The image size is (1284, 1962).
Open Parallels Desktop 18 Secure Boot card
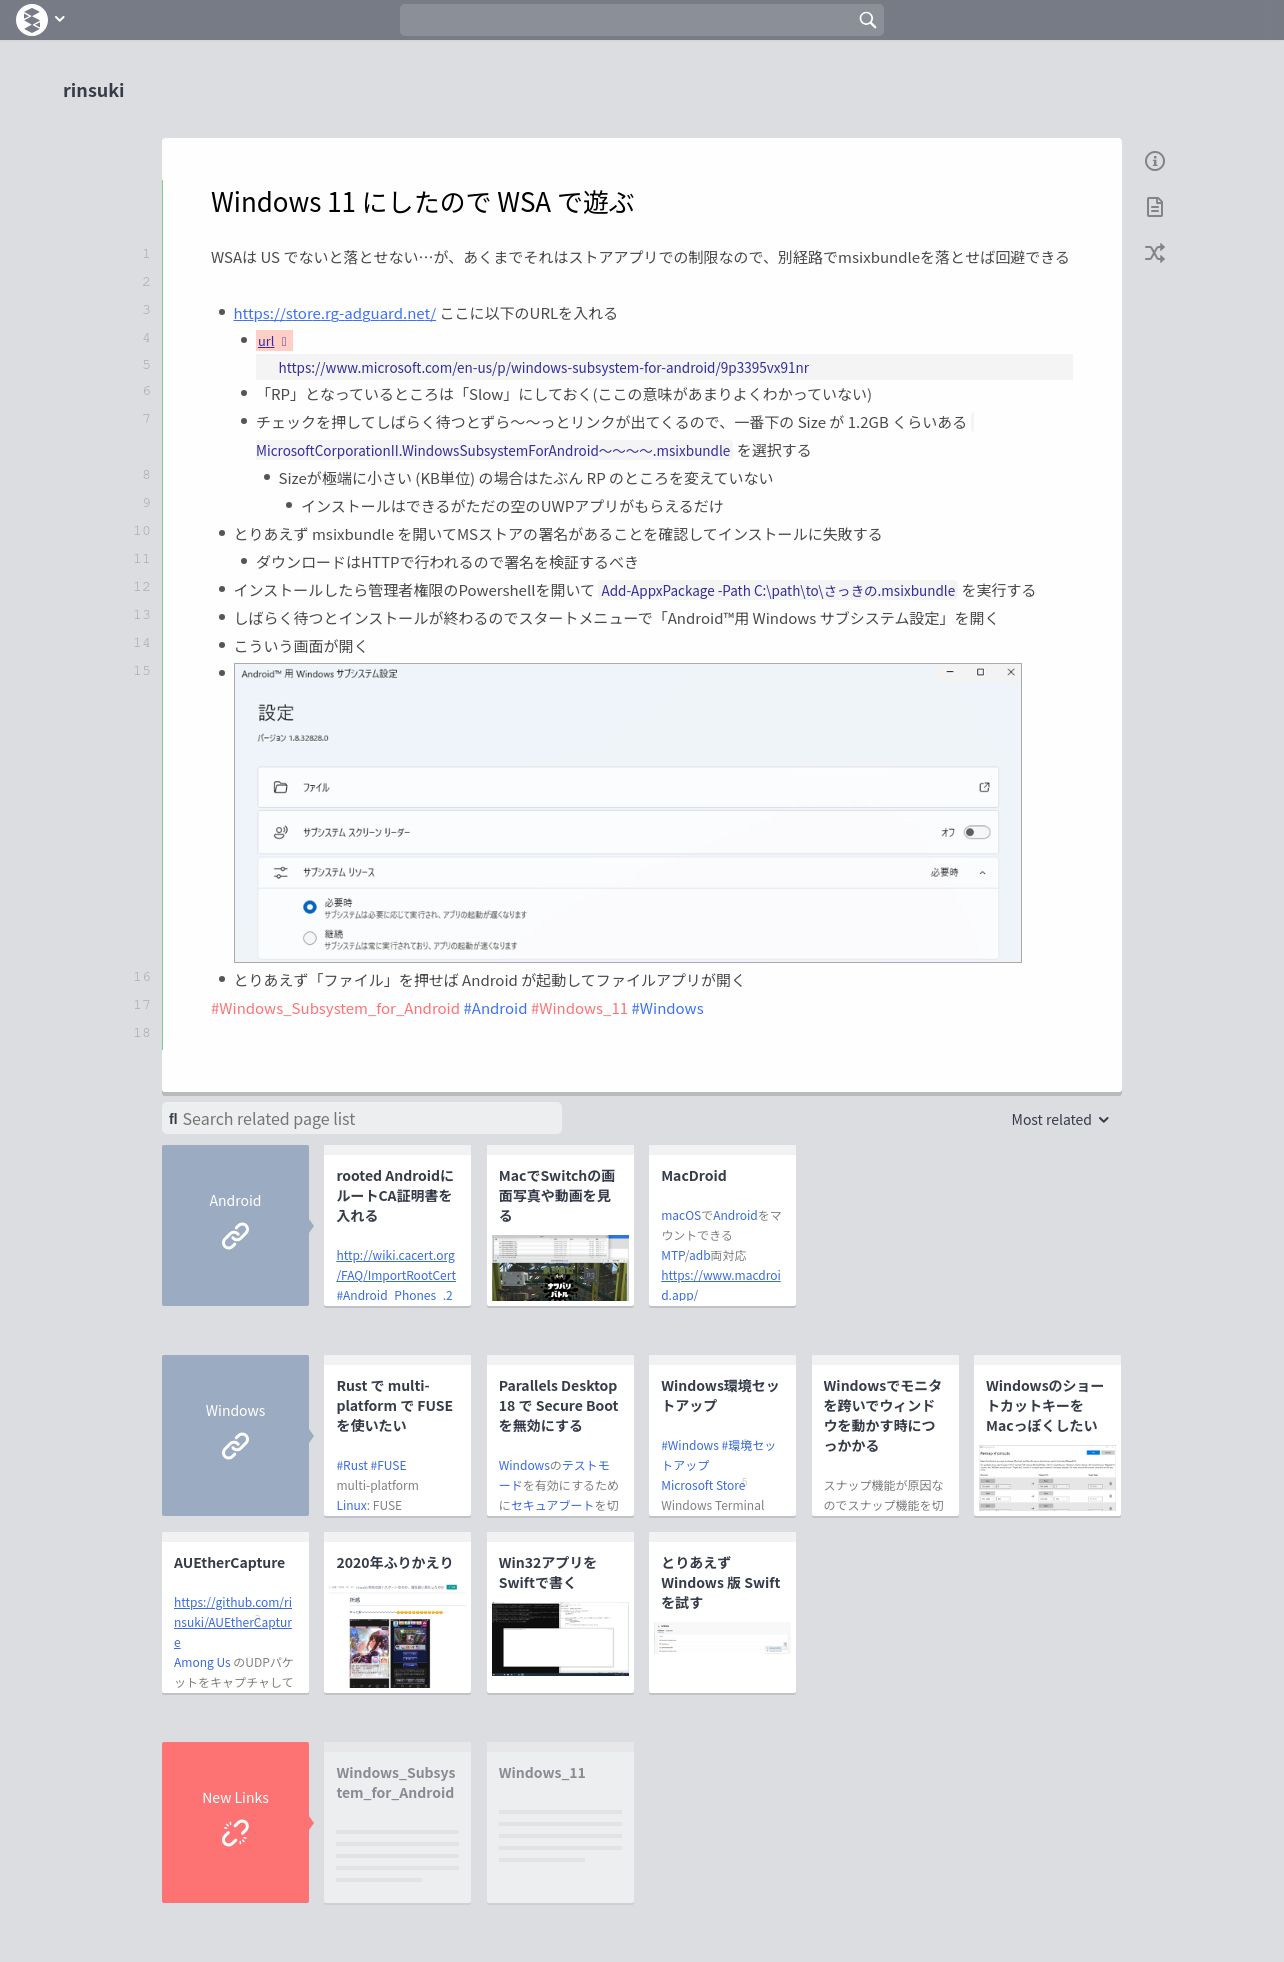(x=560, y=1435)
